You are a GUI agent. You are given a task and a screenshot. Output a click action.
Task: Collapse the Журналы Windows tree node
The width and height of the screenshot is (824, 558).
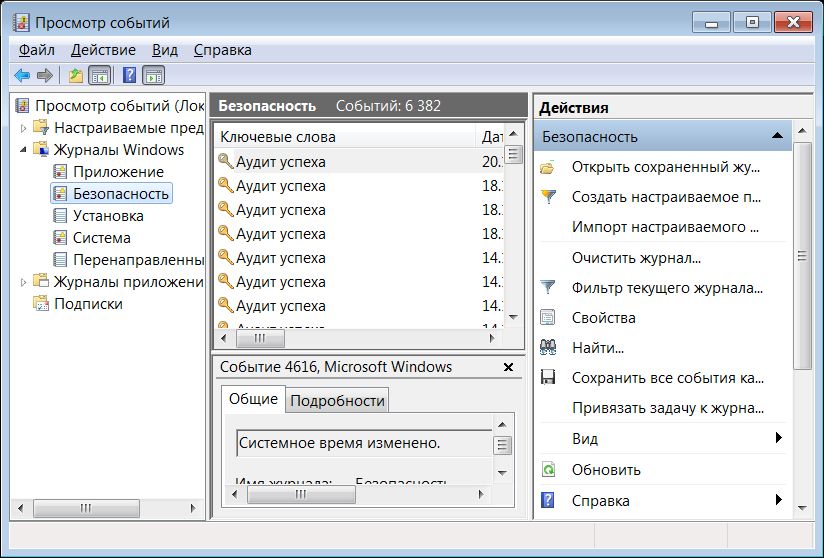(23, 150)
